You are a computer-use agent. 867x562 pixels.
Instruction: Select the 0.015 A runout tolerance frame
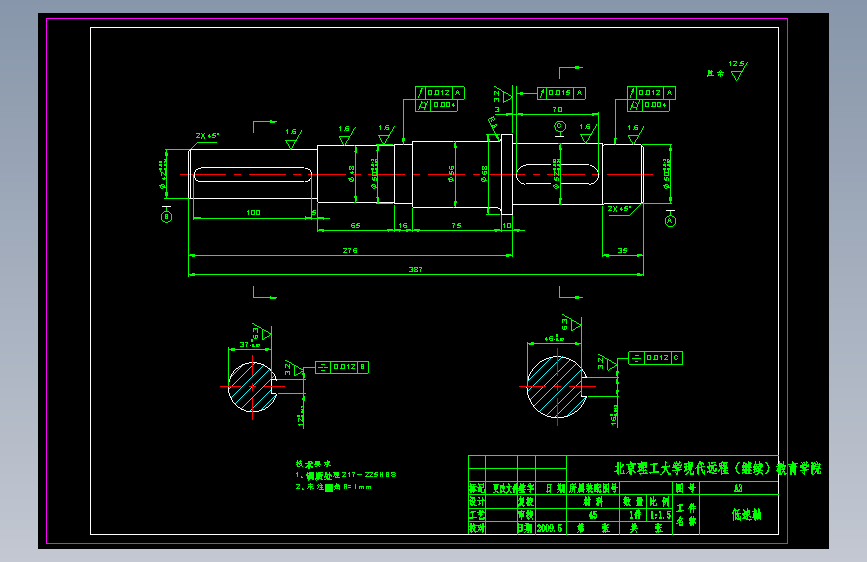tap(561, 93)
